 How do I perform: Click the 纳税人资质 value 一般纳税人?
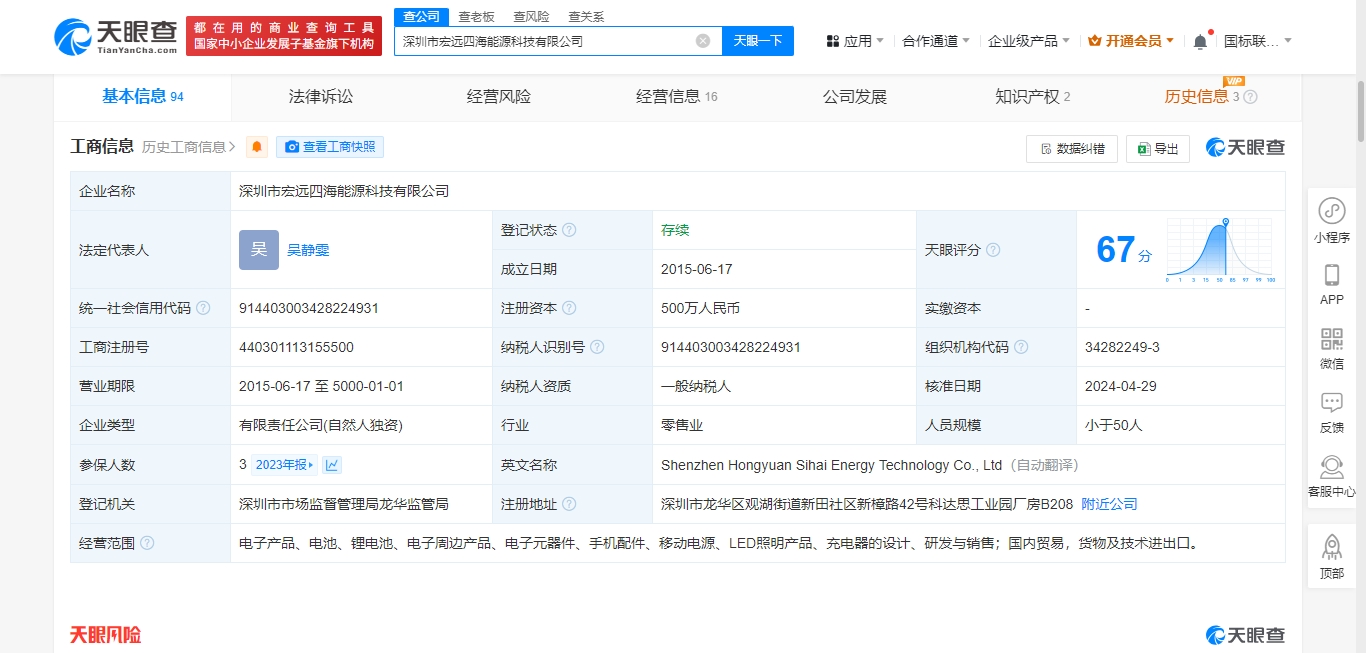(x=696, y=386)
